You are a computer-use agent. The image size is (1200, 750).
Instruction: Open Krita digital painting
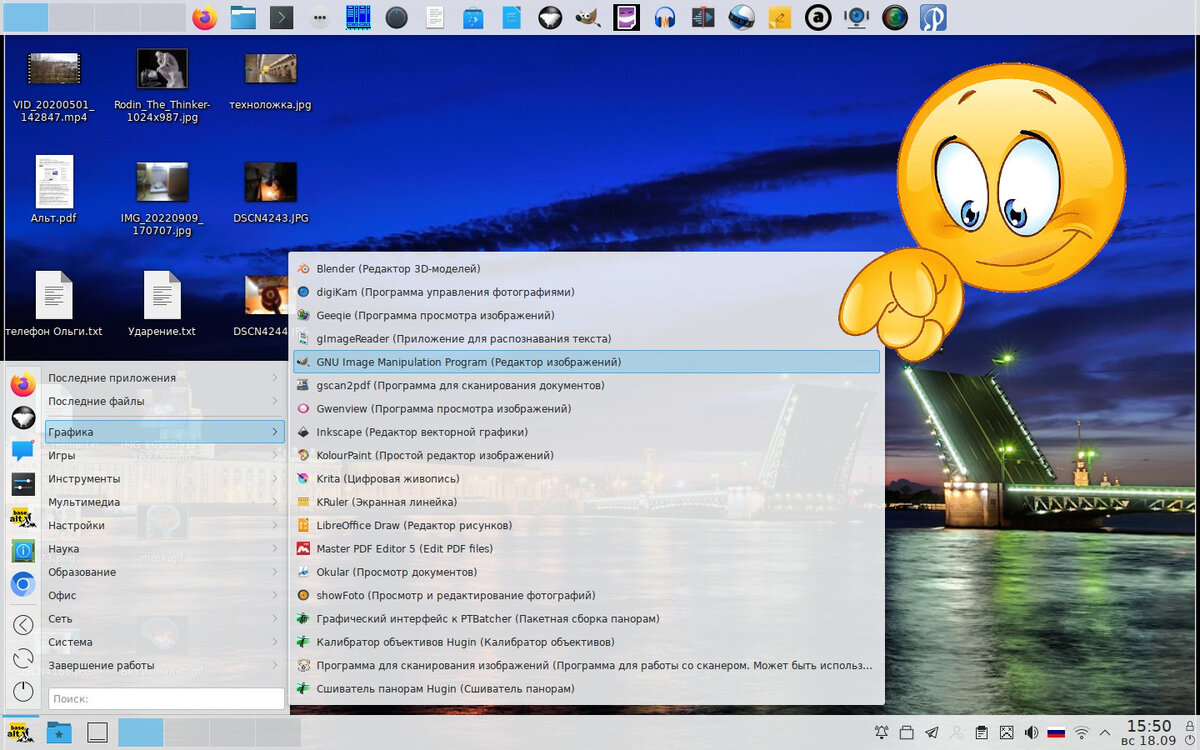pyautogui.click(x=586, y=479)
